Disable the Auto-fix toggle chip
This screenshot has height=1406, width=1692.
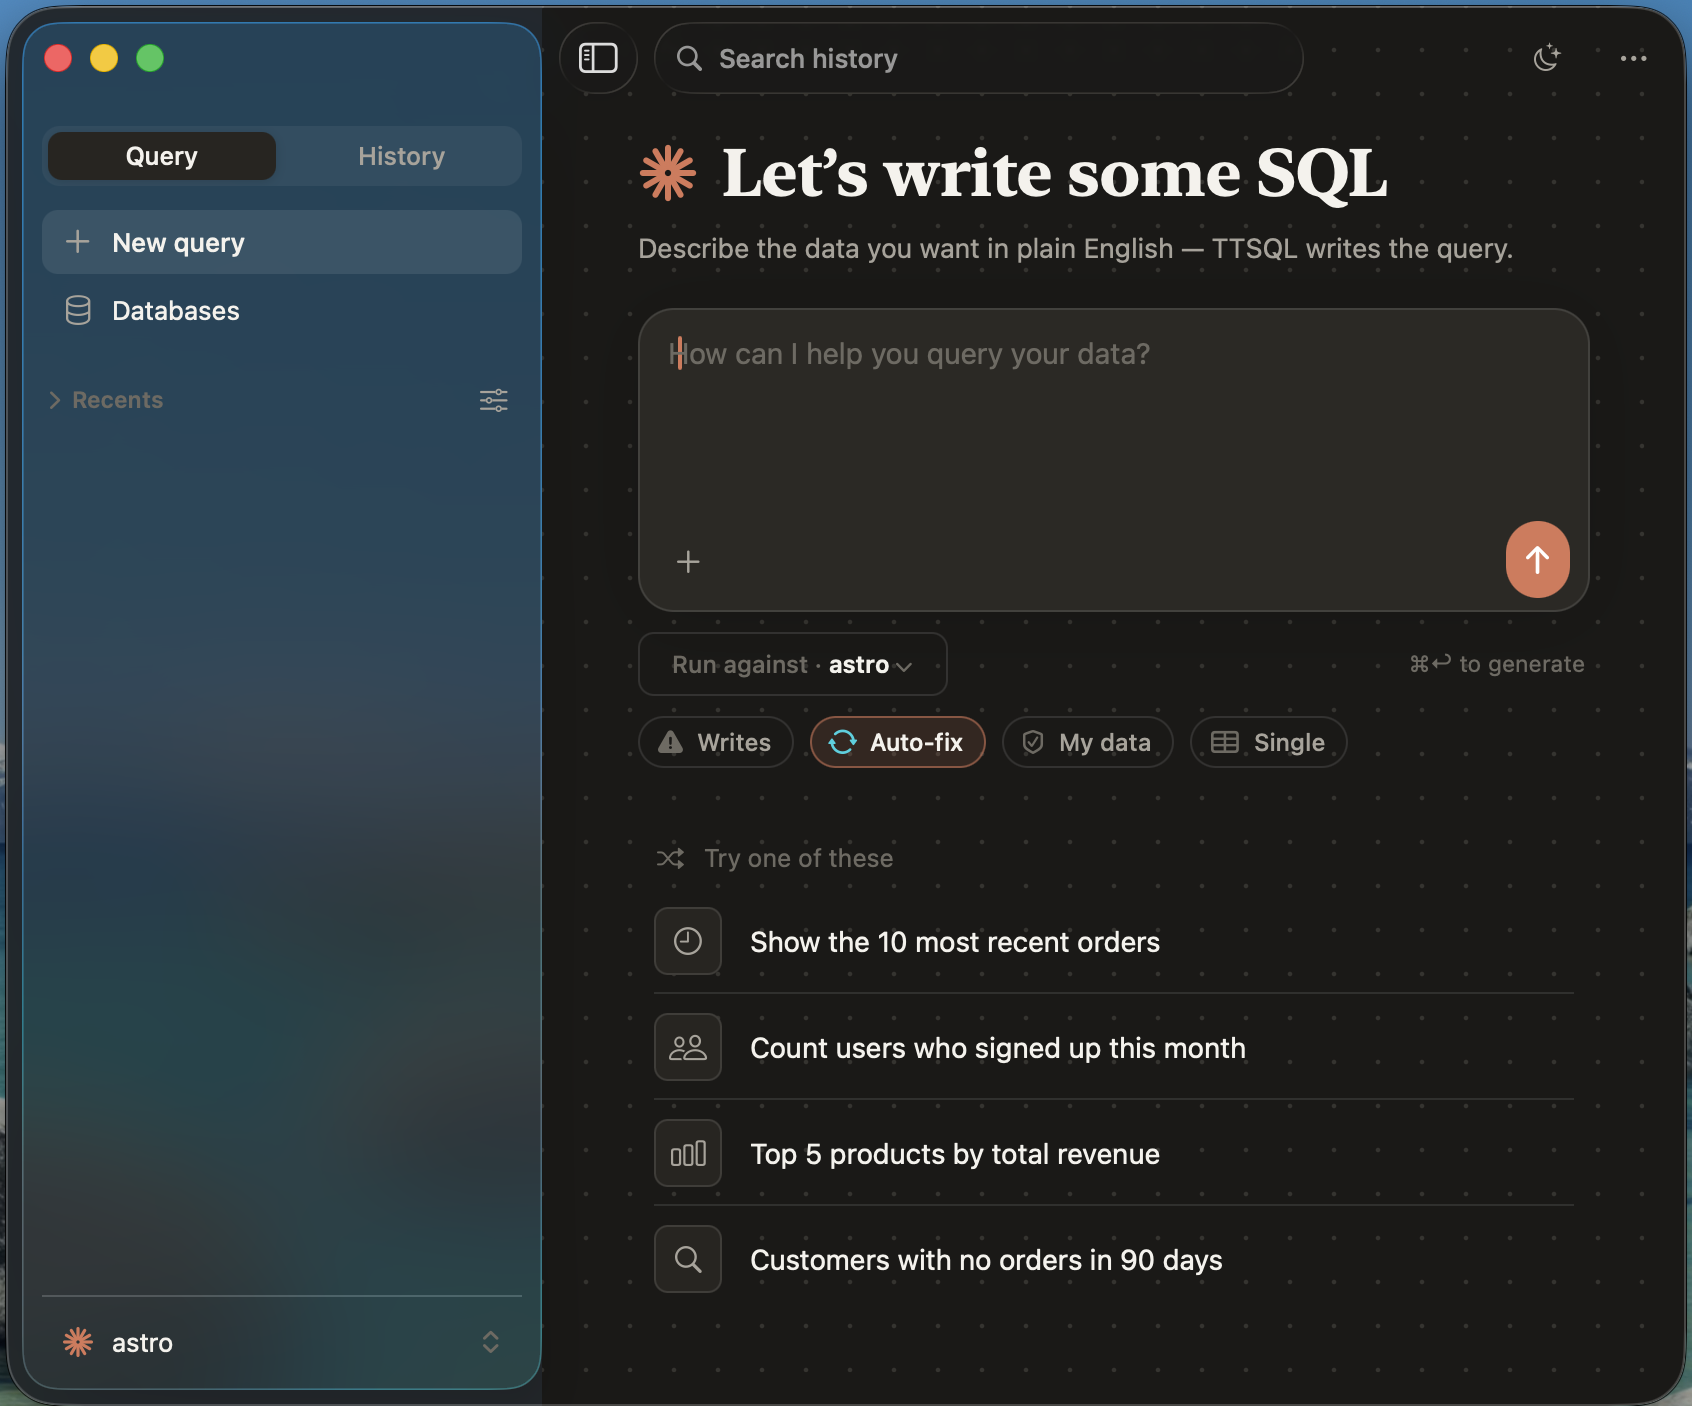coord(897,742)
